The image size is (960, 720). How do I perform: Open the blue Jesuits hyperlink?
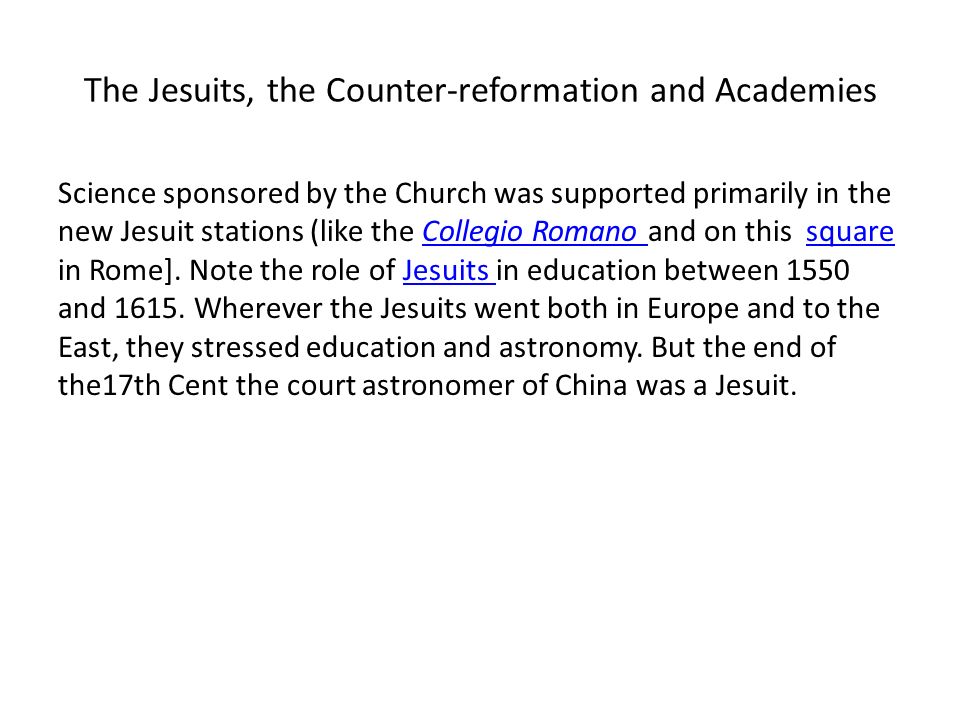[x=449, y=270]
